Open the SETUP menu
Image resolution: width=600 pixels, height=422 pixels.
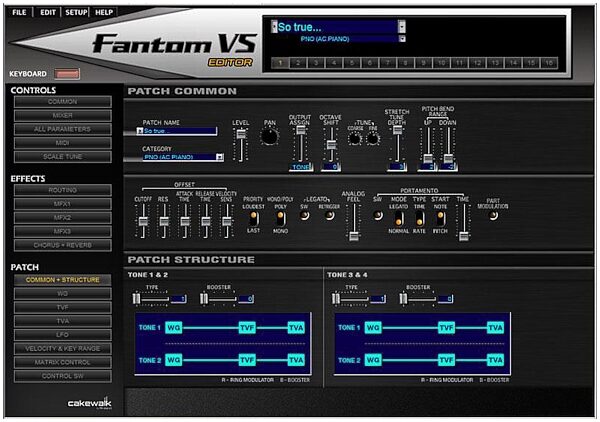coord(76,12)
